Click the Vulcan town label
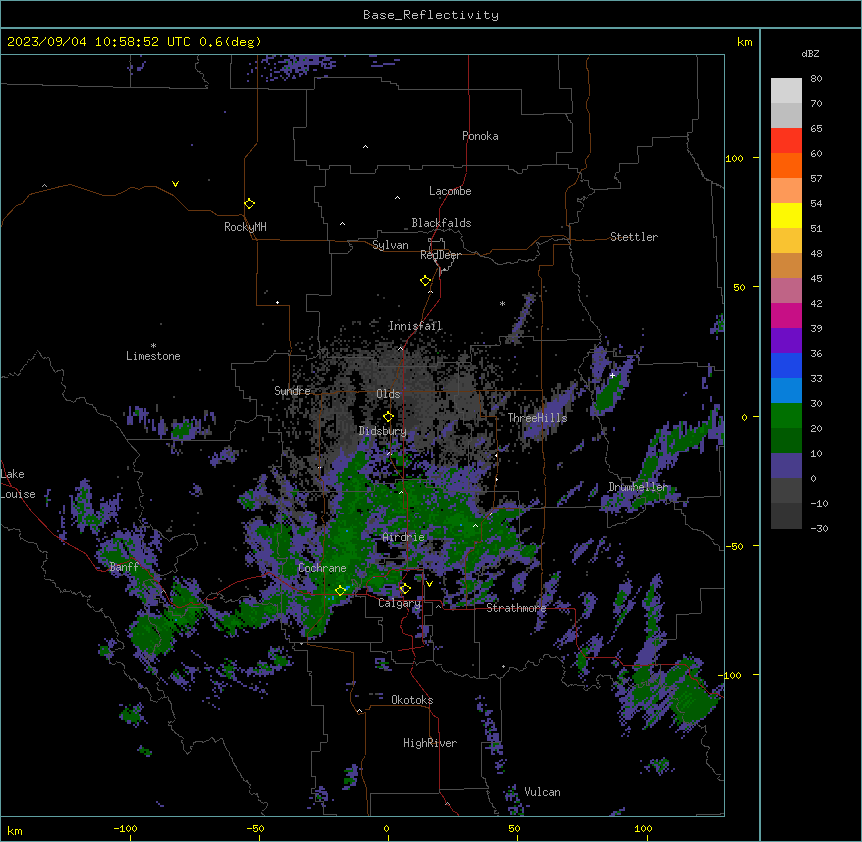This screenshot has width=862, height=842. coord(542,791)
